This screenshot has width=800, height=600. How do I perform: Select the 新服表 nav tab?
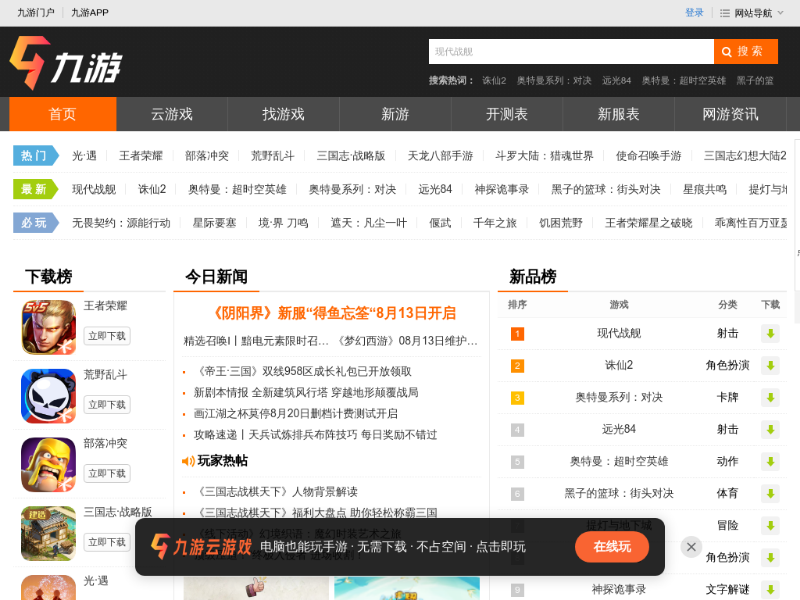[618, 114]
